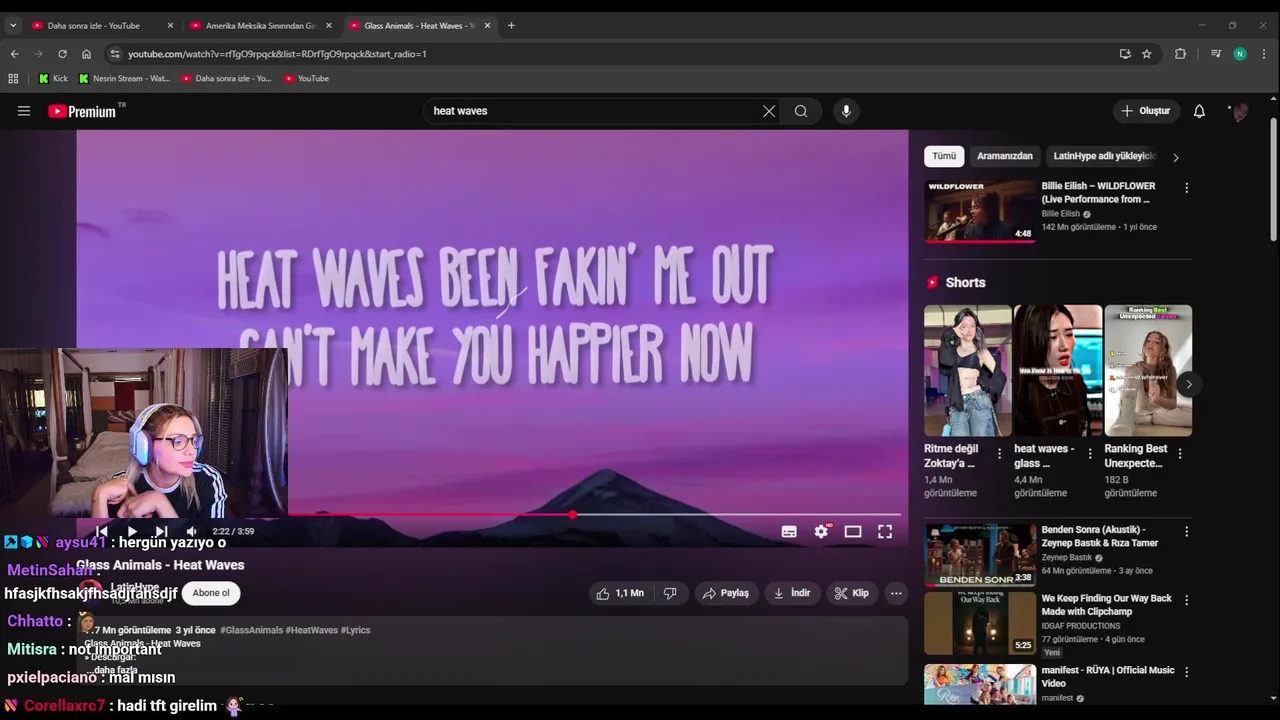Download the video with İndir

pyautogui.click(x=791, y=593)
